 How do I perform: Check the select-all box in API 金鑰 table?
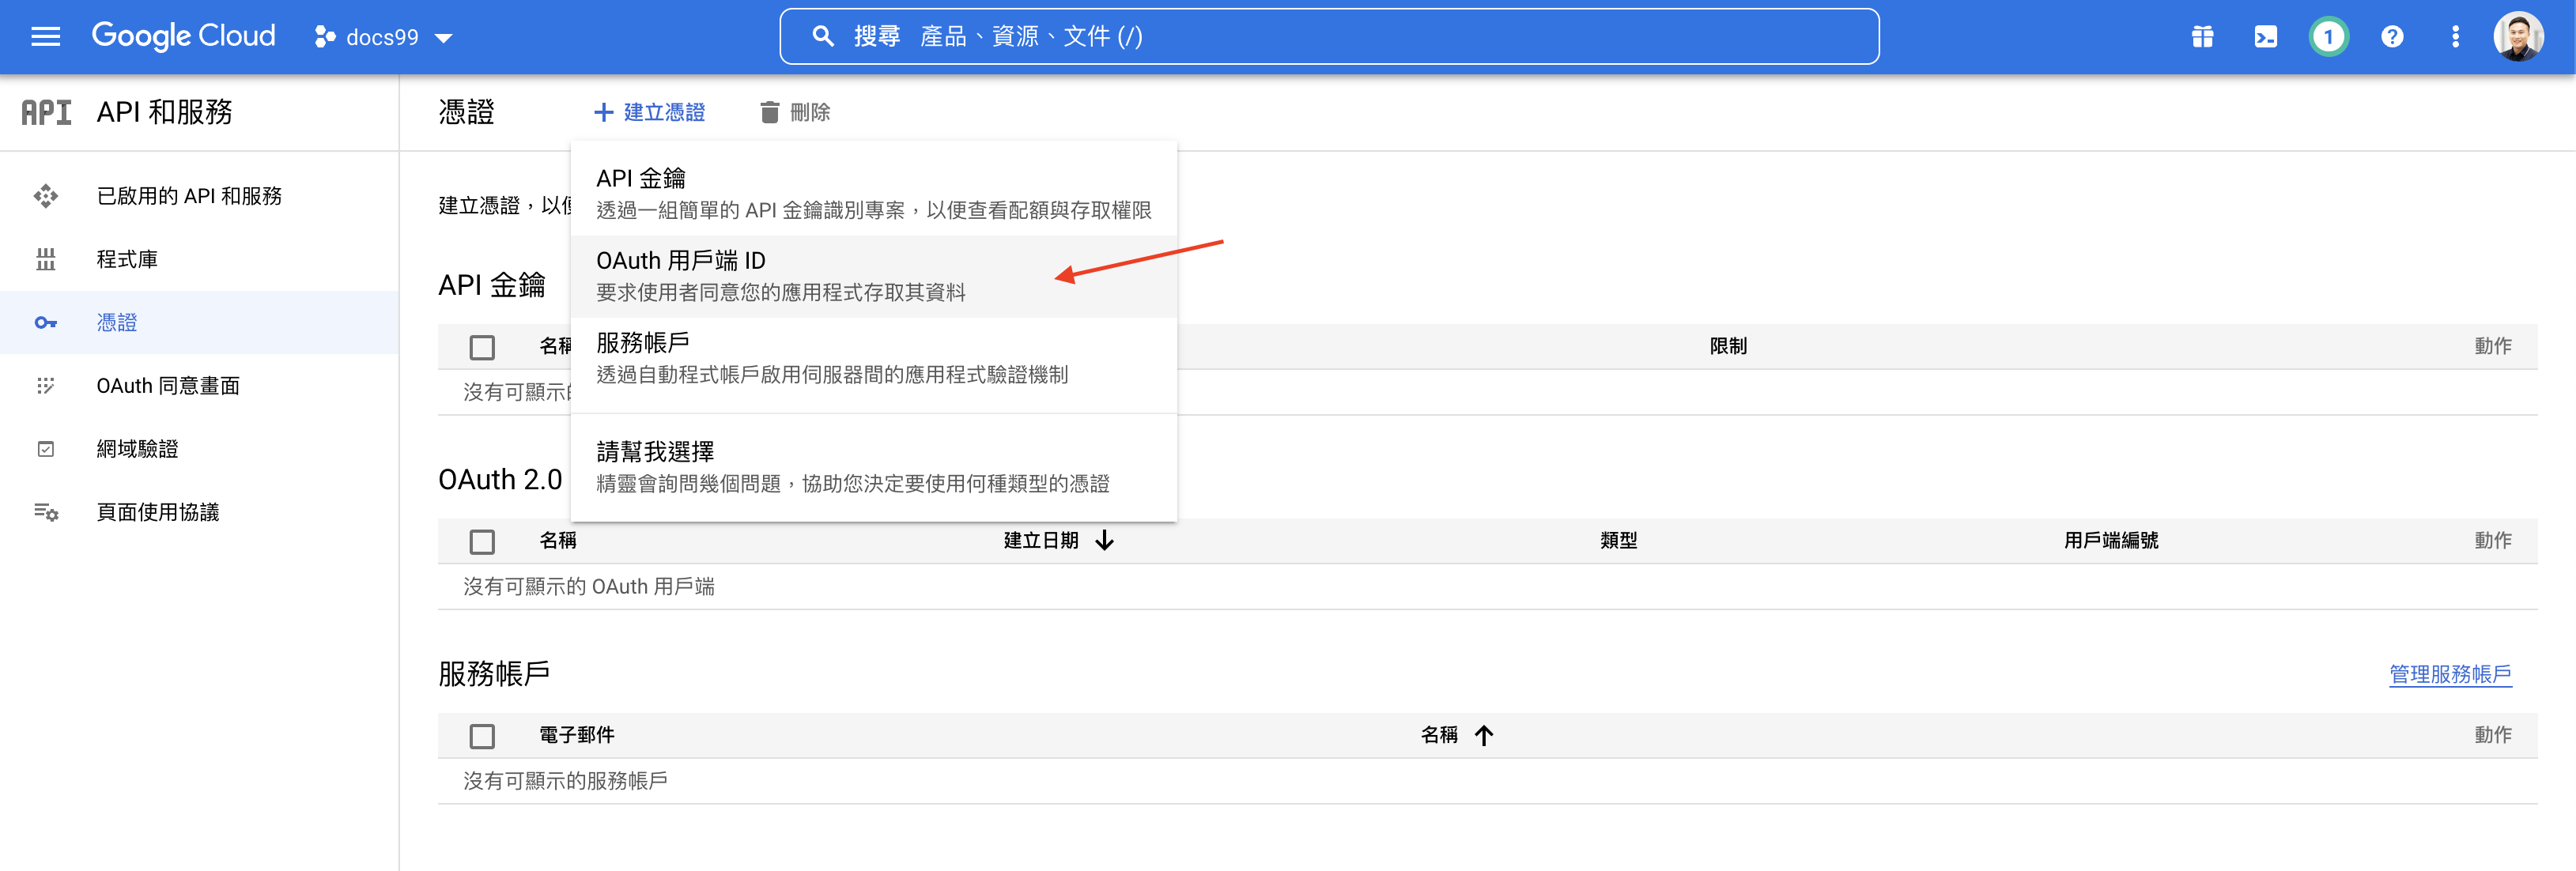(482, 347)
